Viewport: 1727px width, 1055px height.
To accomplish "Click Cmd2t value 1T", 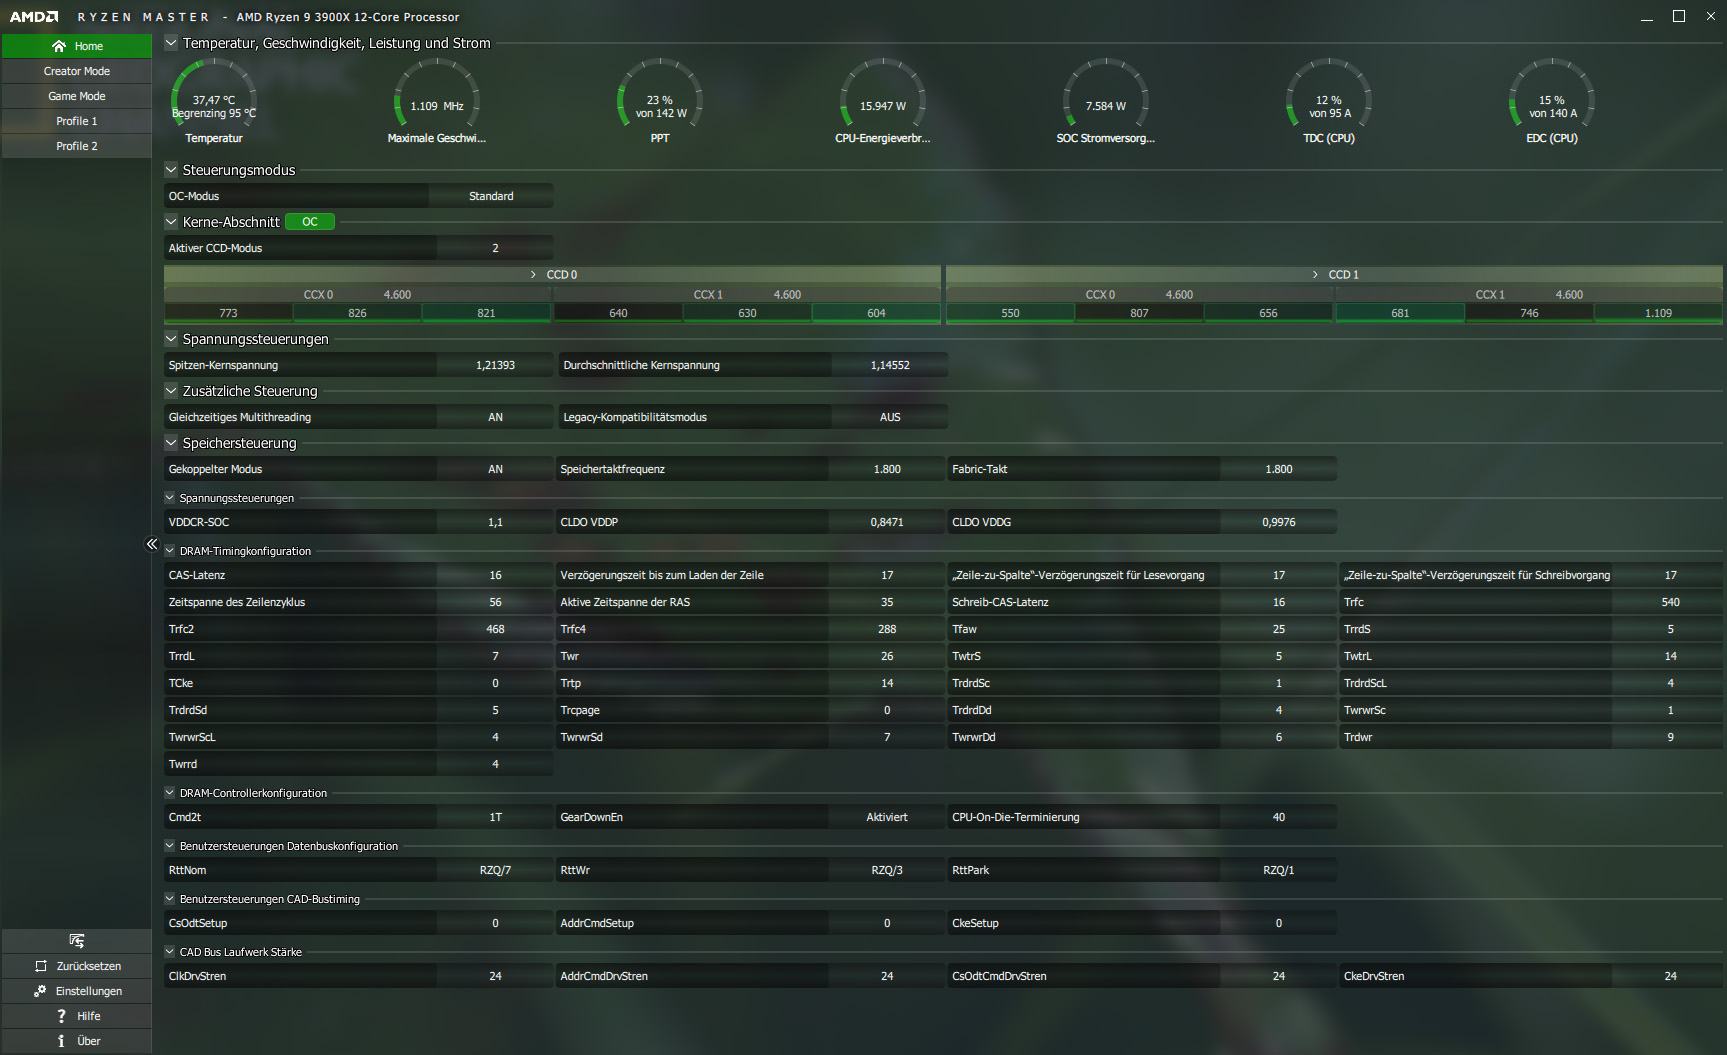I will click(x=495, y=817).
